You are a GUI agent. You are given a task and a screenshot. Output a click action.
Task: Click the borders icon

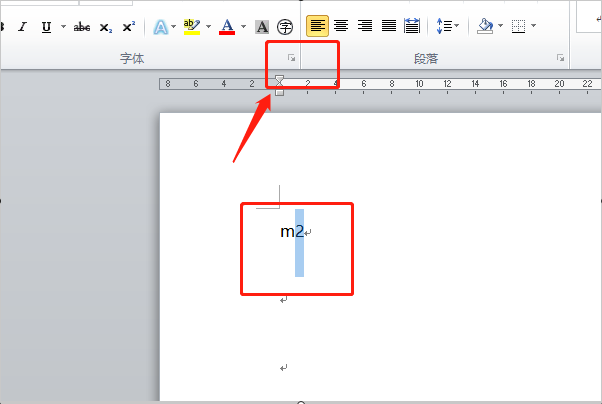point(518,26)
